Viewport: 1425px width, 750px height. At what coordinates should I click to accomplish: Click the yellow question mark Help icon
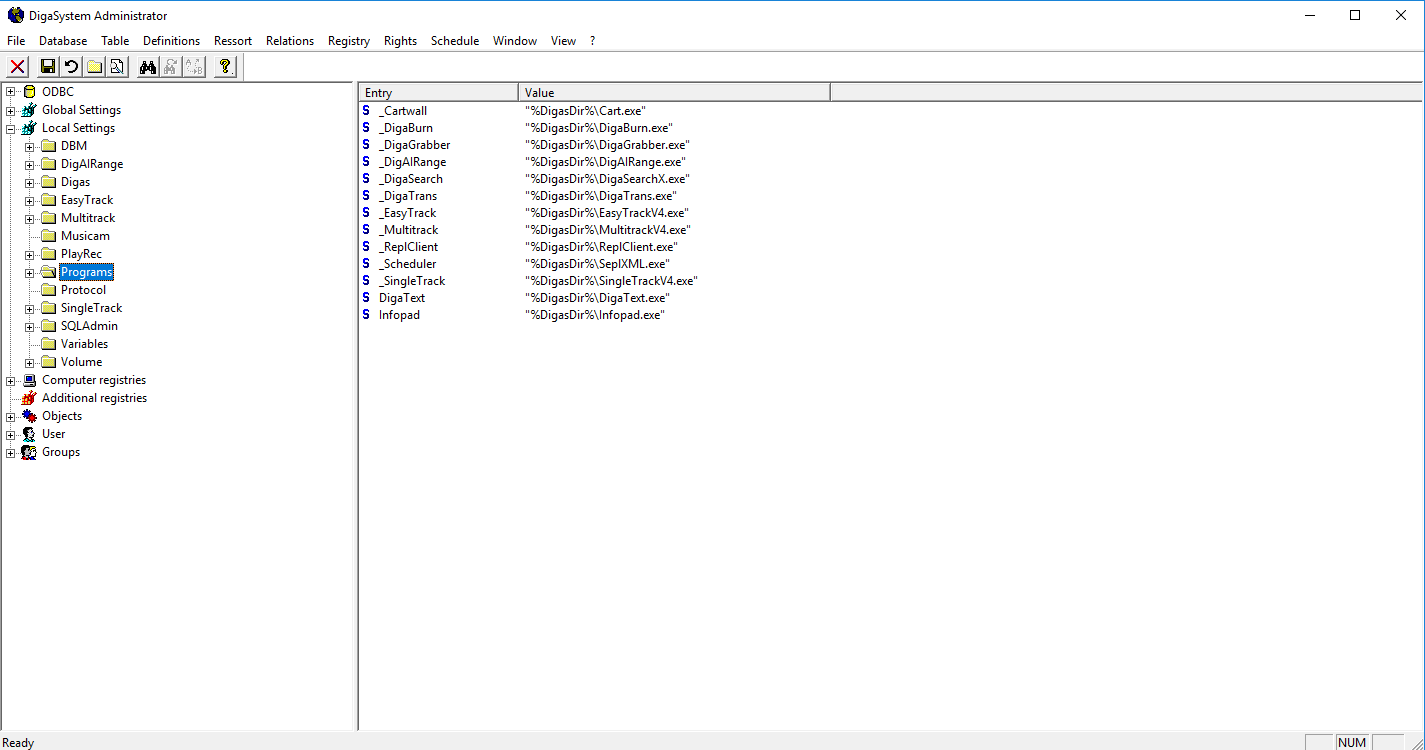point(225,67)
